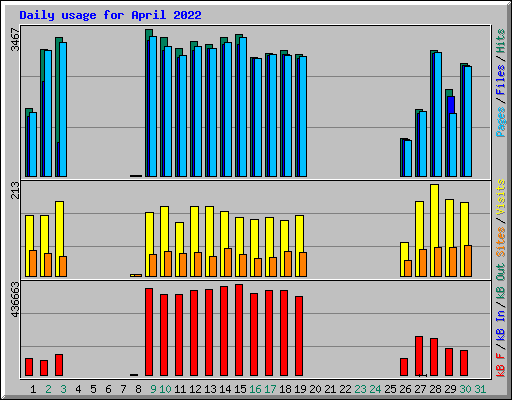Click day 9 on the x-axis
512x400 pixels.
pyautogui.click(x=153, y=389)
